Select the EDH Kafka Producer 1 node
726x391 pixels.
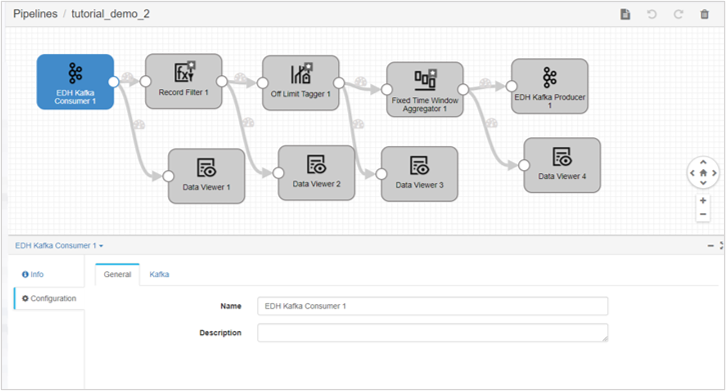(550, 86)
